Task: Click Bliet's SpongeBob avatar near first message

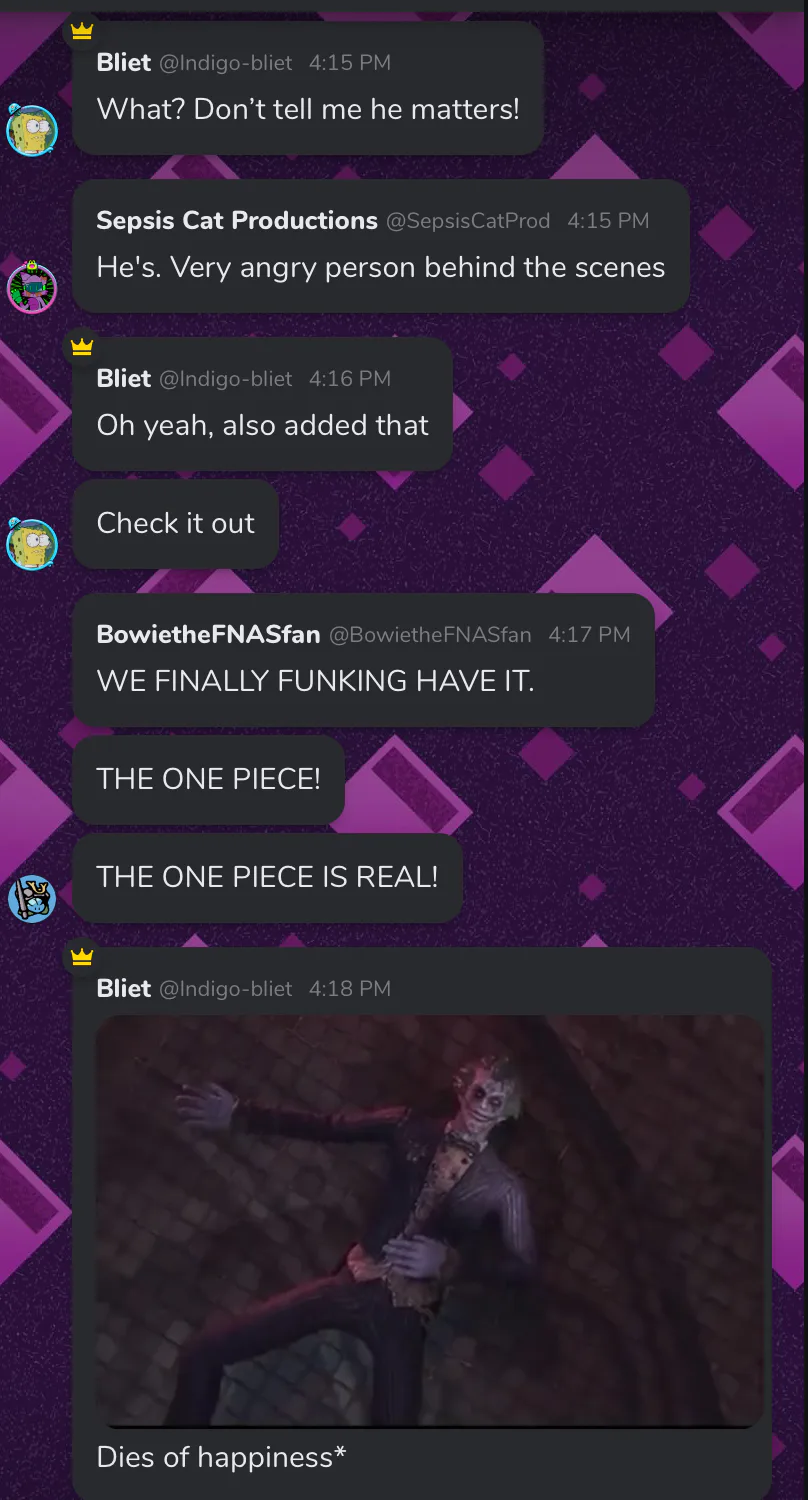Action: [x=32, y=130]
